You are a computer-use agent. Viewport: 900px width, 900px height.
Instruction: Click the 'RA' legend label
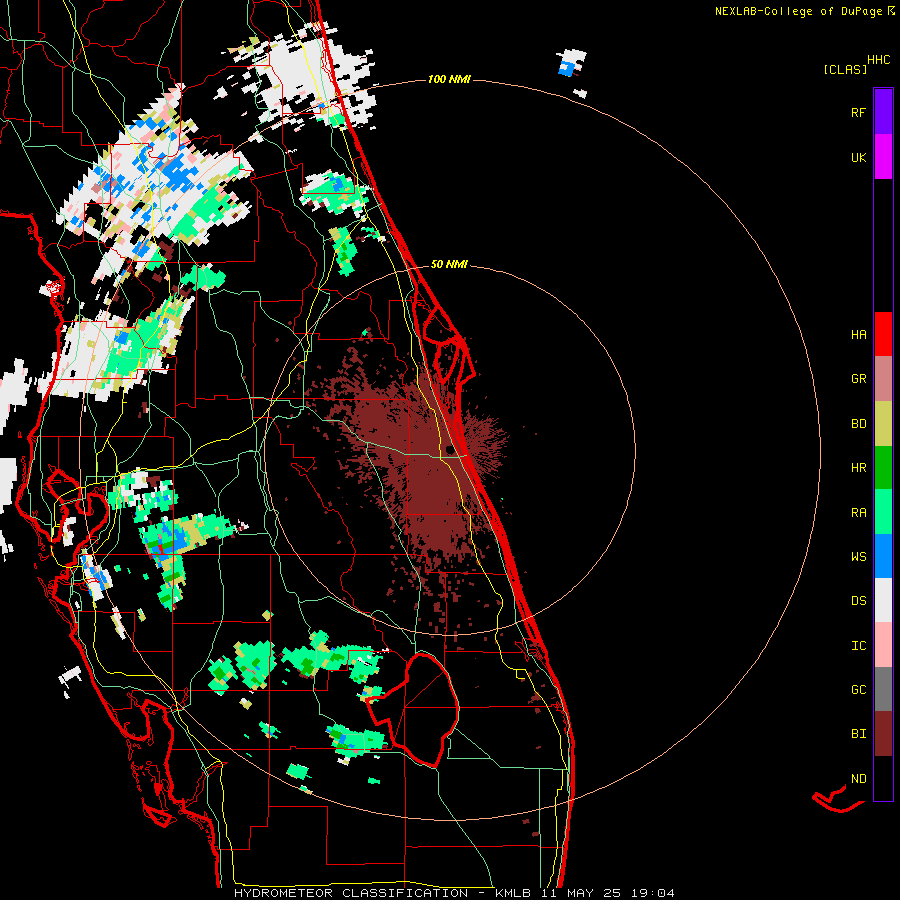[858, 512]
